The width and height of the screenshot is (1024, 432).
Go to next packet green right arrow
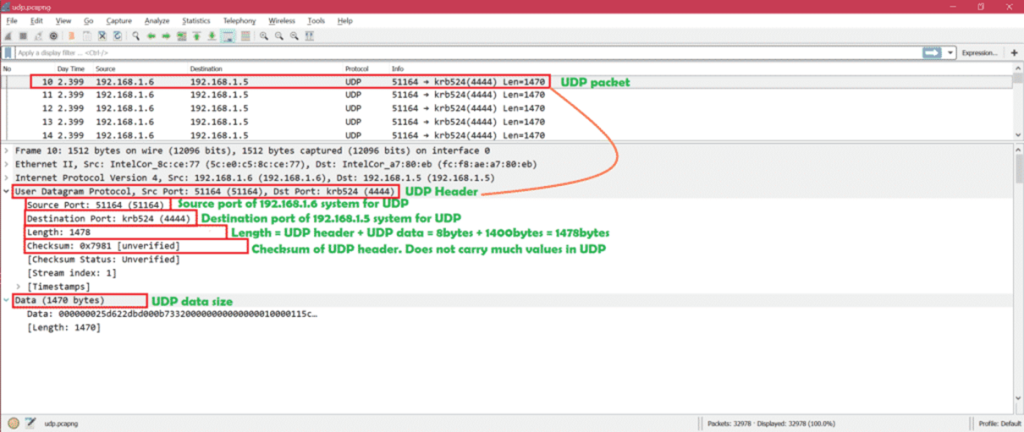coord(166,35)
